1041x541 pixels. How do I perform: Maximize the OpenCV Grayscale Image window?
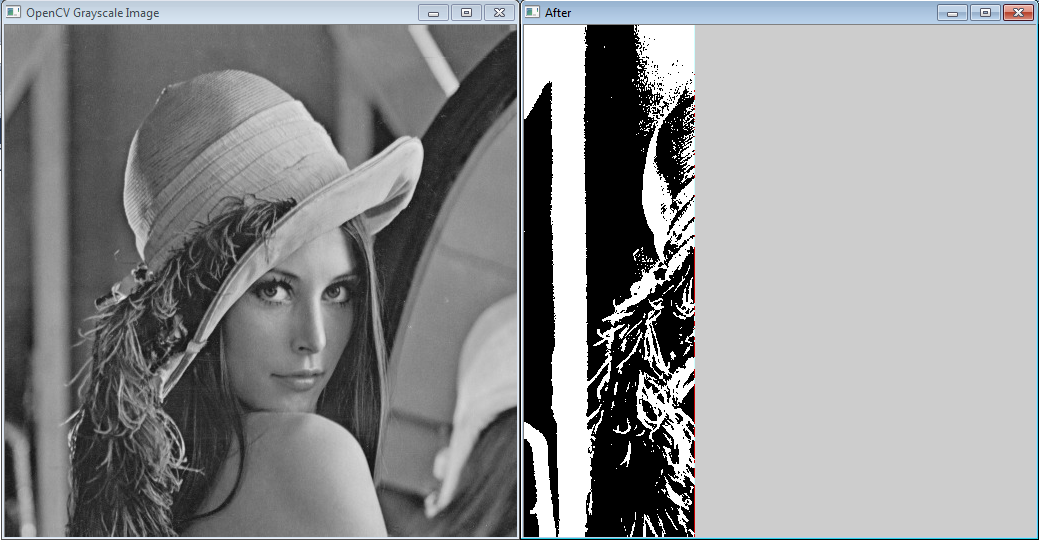coord(465,13)
